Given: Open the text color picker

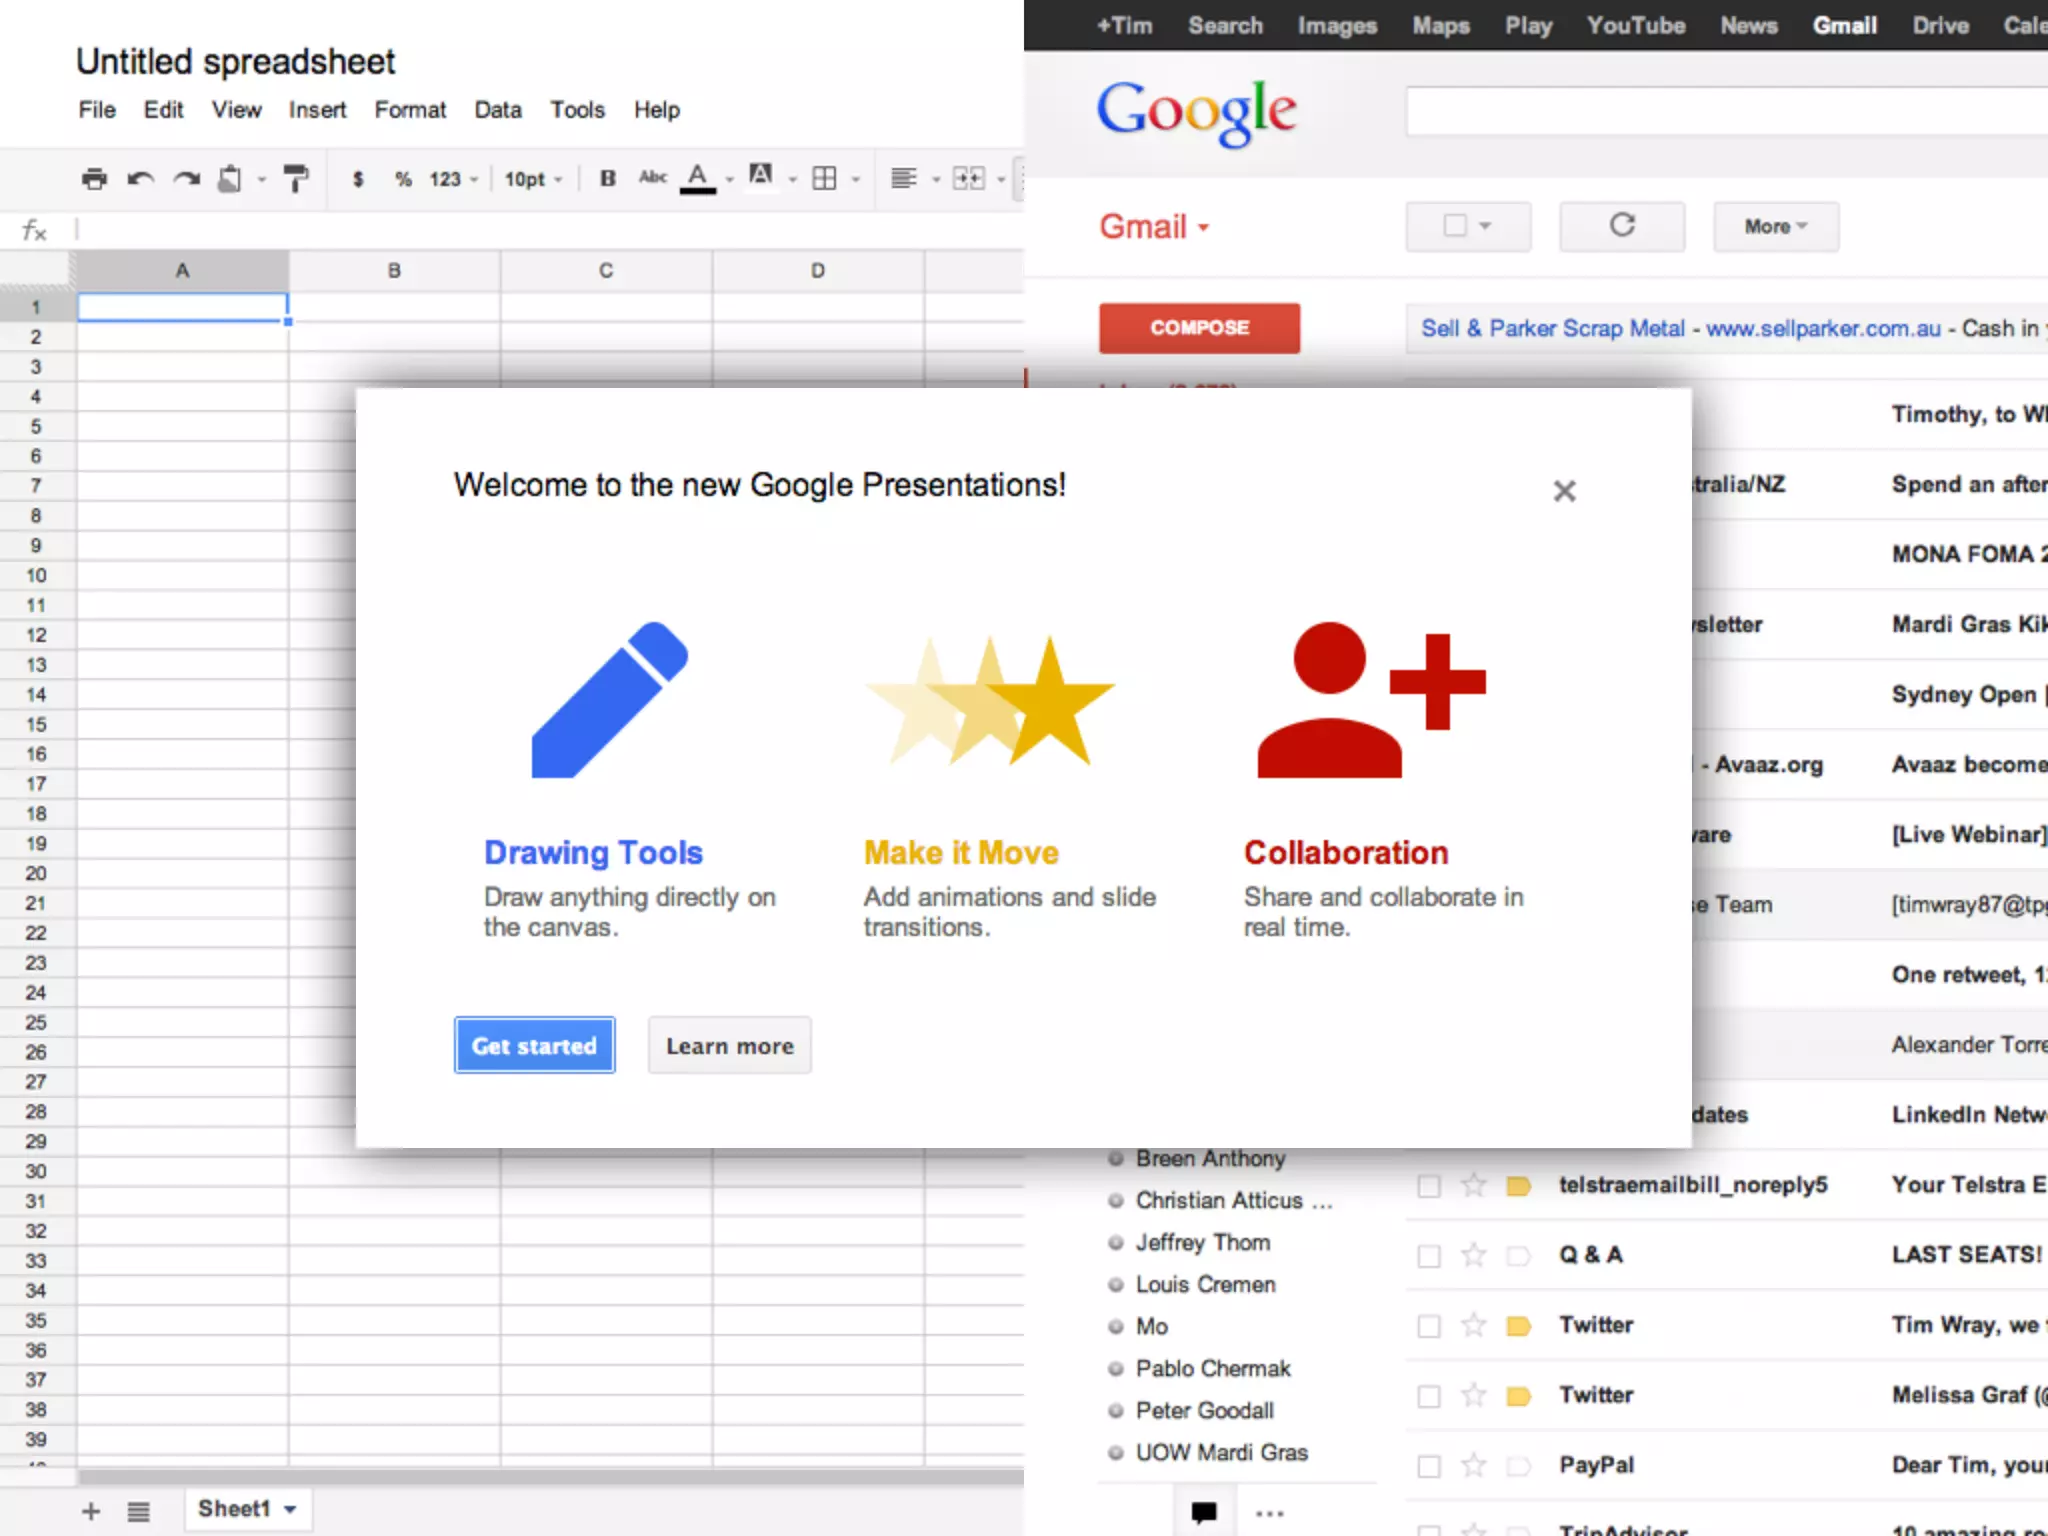Looking at the screenshot, I should (698, 178).
